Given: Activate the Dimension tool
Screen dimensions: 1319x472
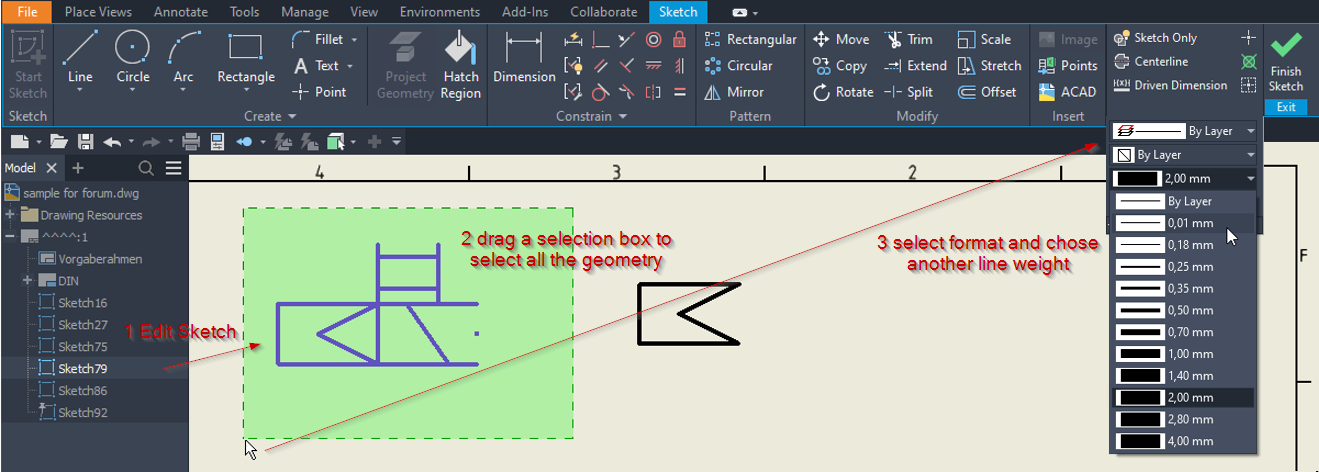Looking at the screenshot, I should 524,58.
